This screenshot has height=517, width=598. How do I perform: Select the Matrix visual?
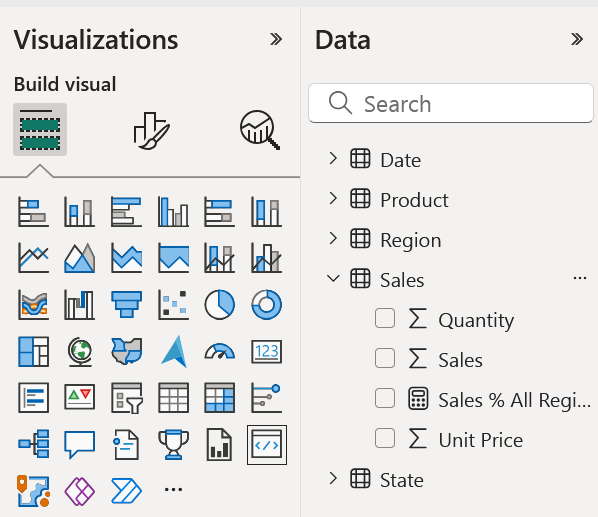point(220,398)
